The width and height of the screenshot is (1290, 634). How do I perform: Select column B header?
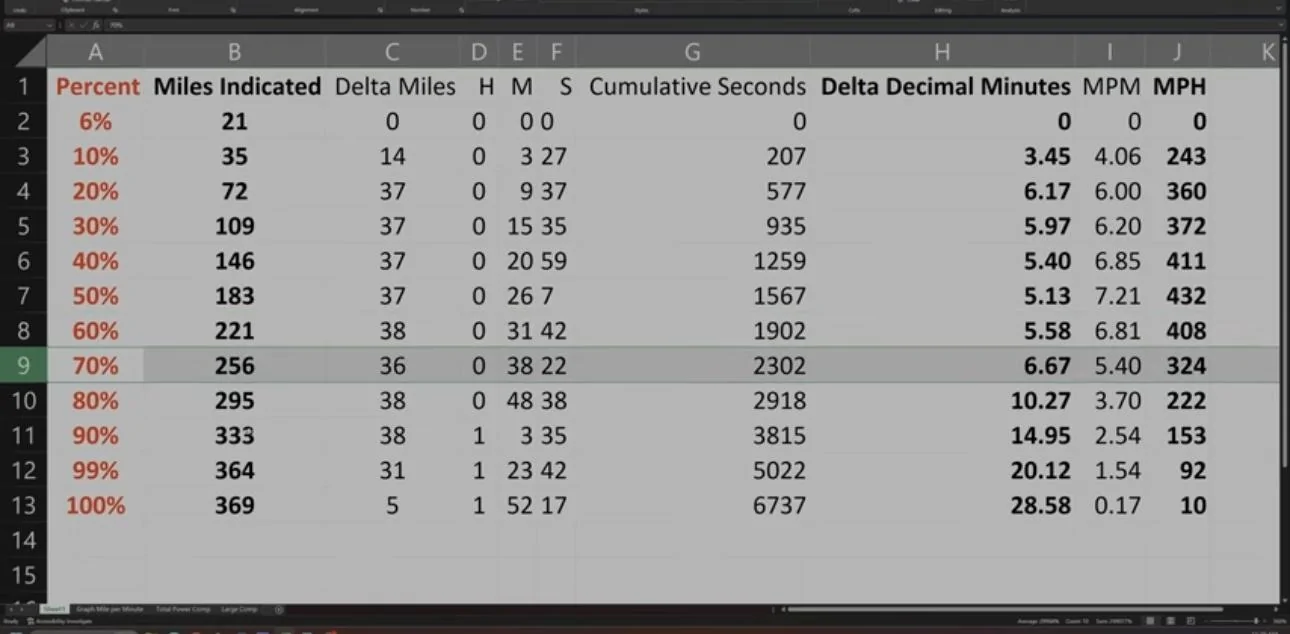pyautogui.click(x=235, y=52)
